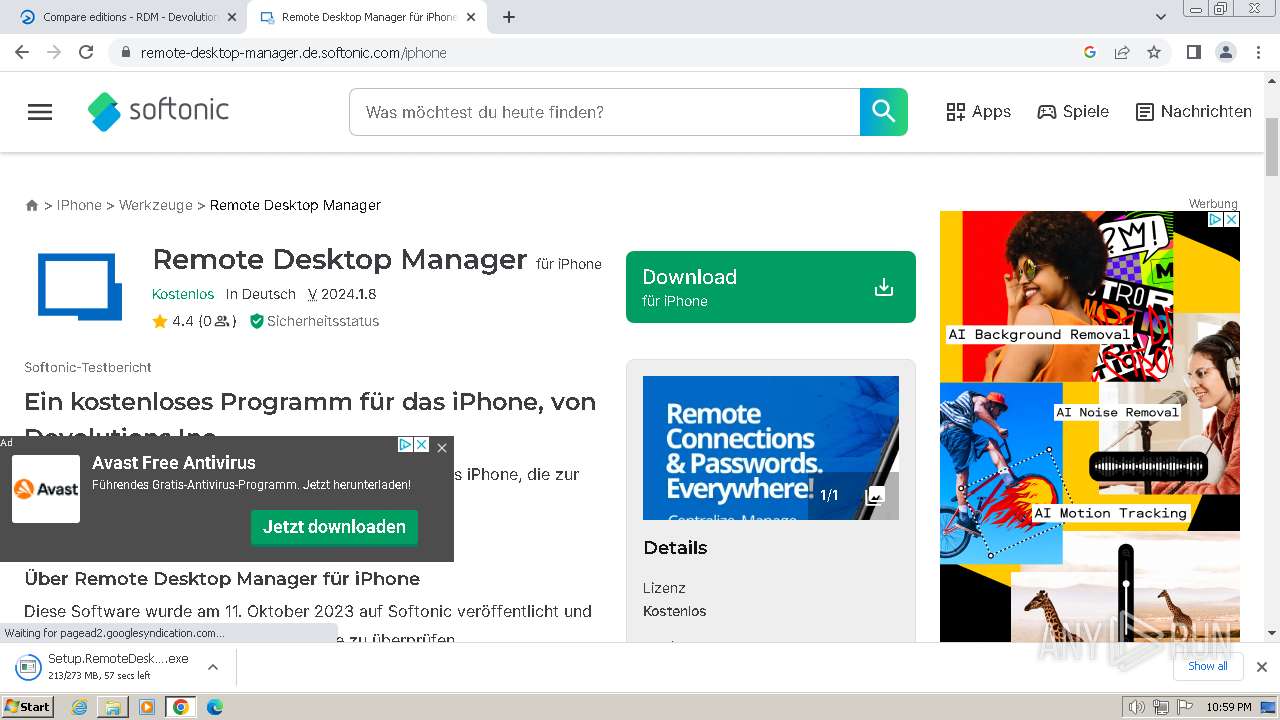The image size is (1280, 720).
Task: Click the Avast logo in the ad
Action: click(46, 489)
